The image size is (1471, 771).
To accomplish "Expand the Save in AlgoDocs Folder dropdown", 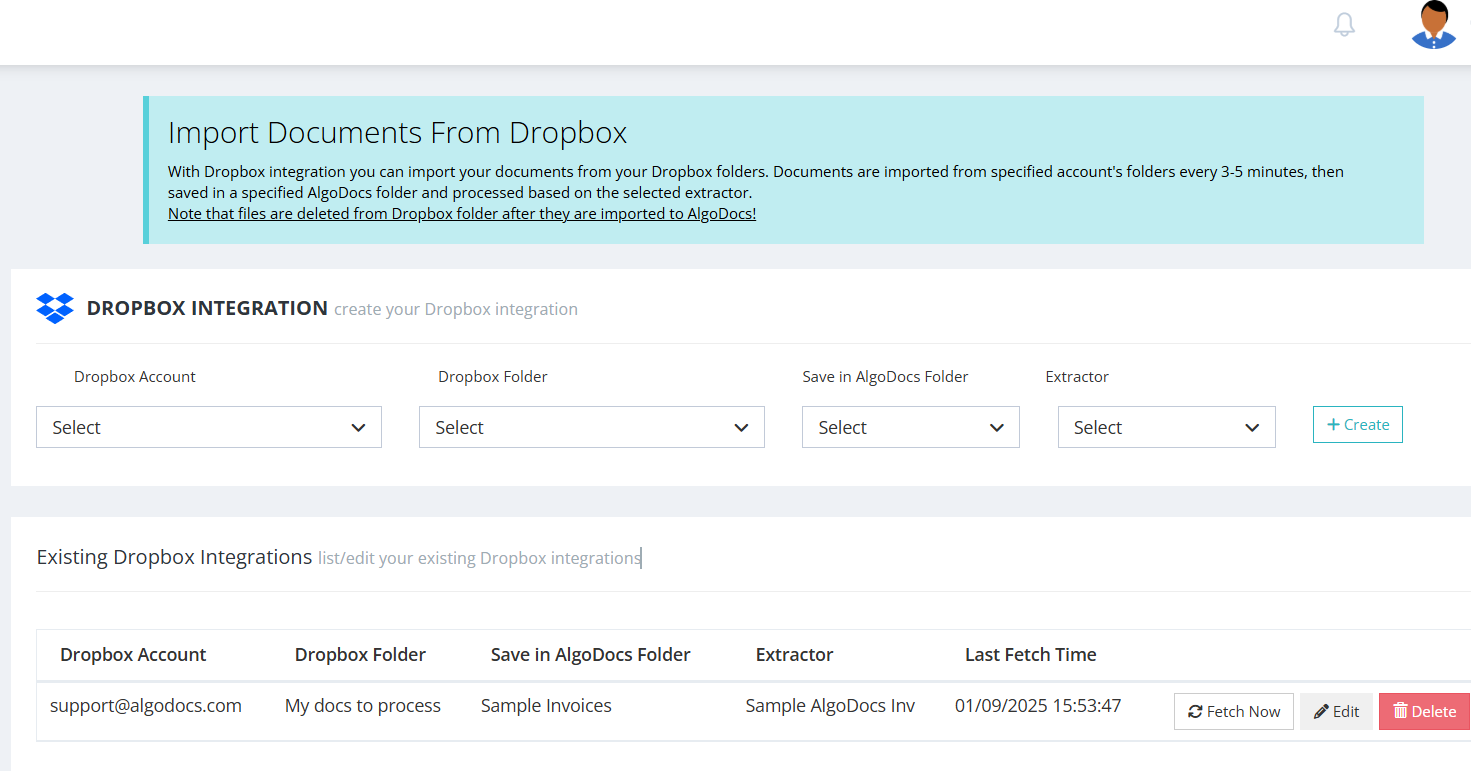I will (910, 427).
